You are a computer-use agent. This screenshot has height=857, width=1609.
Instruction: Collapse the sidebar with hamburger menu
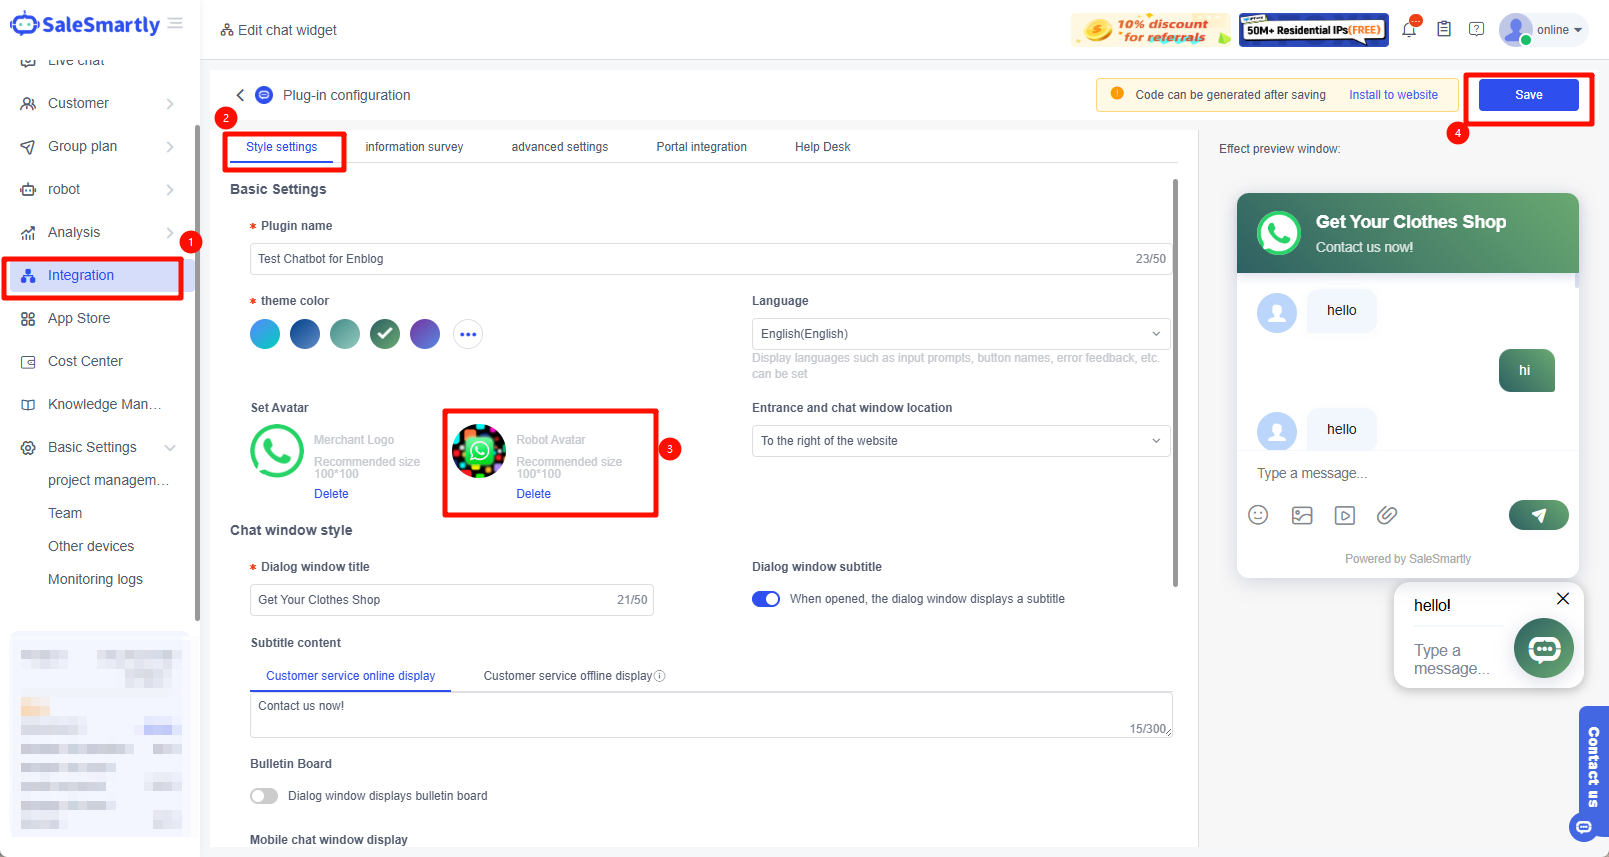pos(176,24)
